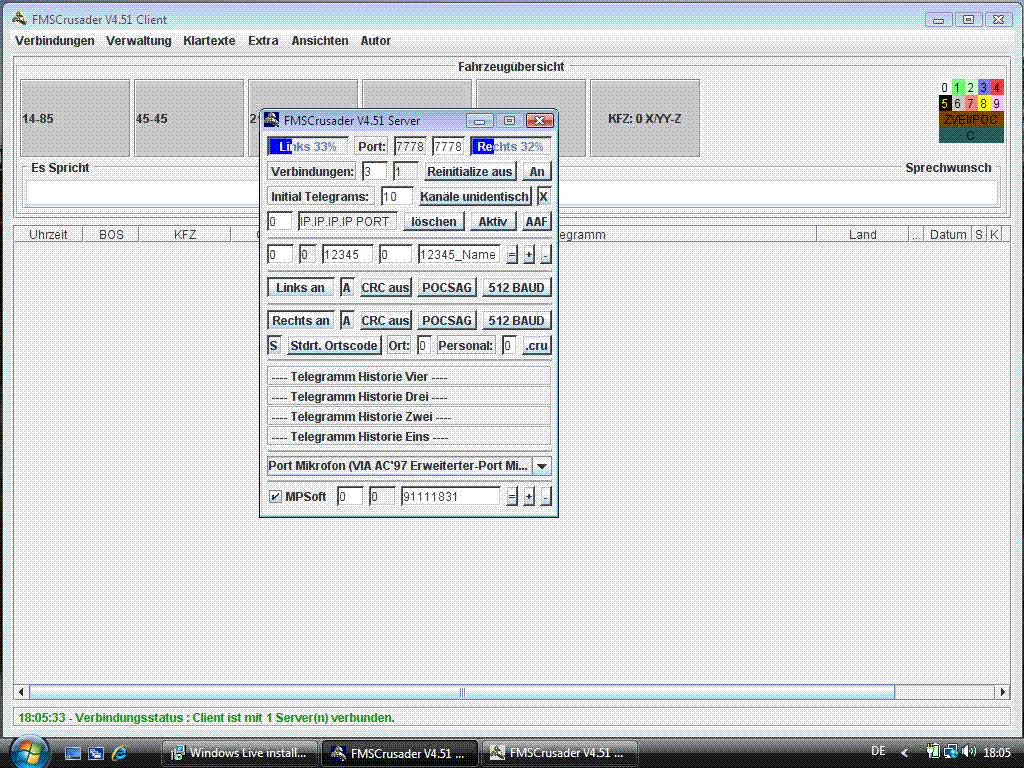Click 512 BAUD in the Links row

[x=517, y=287]
